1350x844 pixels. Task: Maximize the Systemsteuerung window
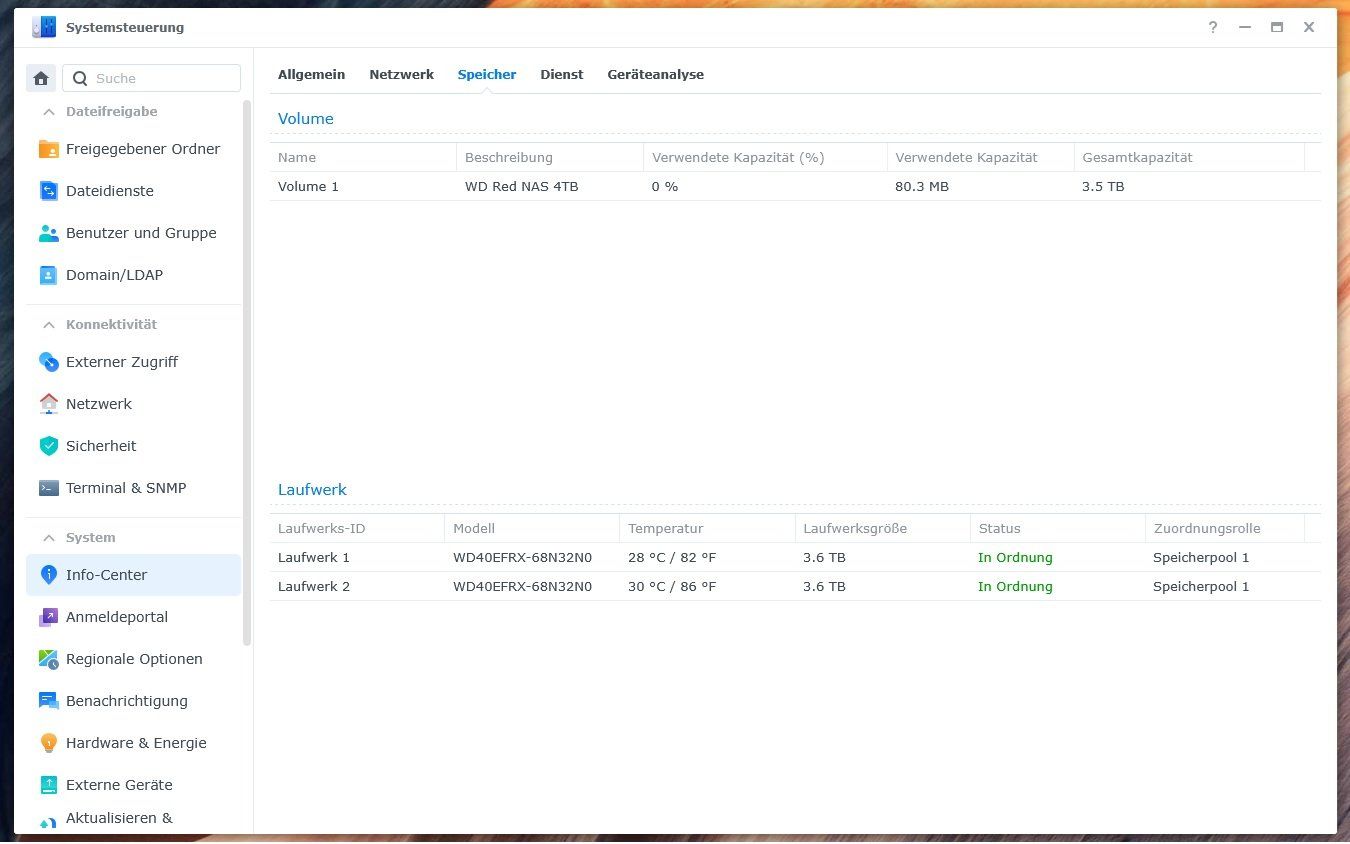tap(1277, 28)
